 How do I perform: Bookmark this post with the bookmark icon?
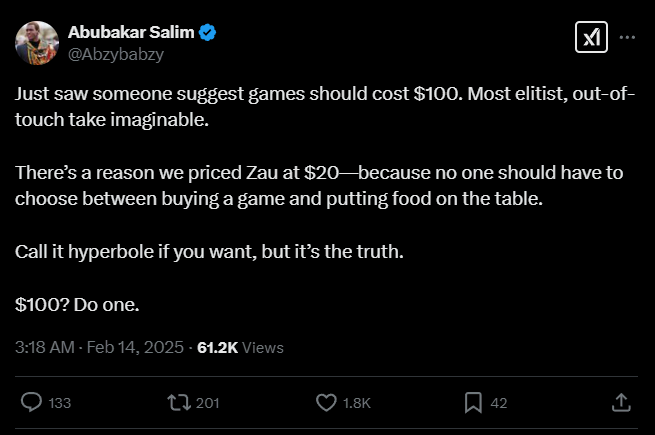tap(474, 402)
